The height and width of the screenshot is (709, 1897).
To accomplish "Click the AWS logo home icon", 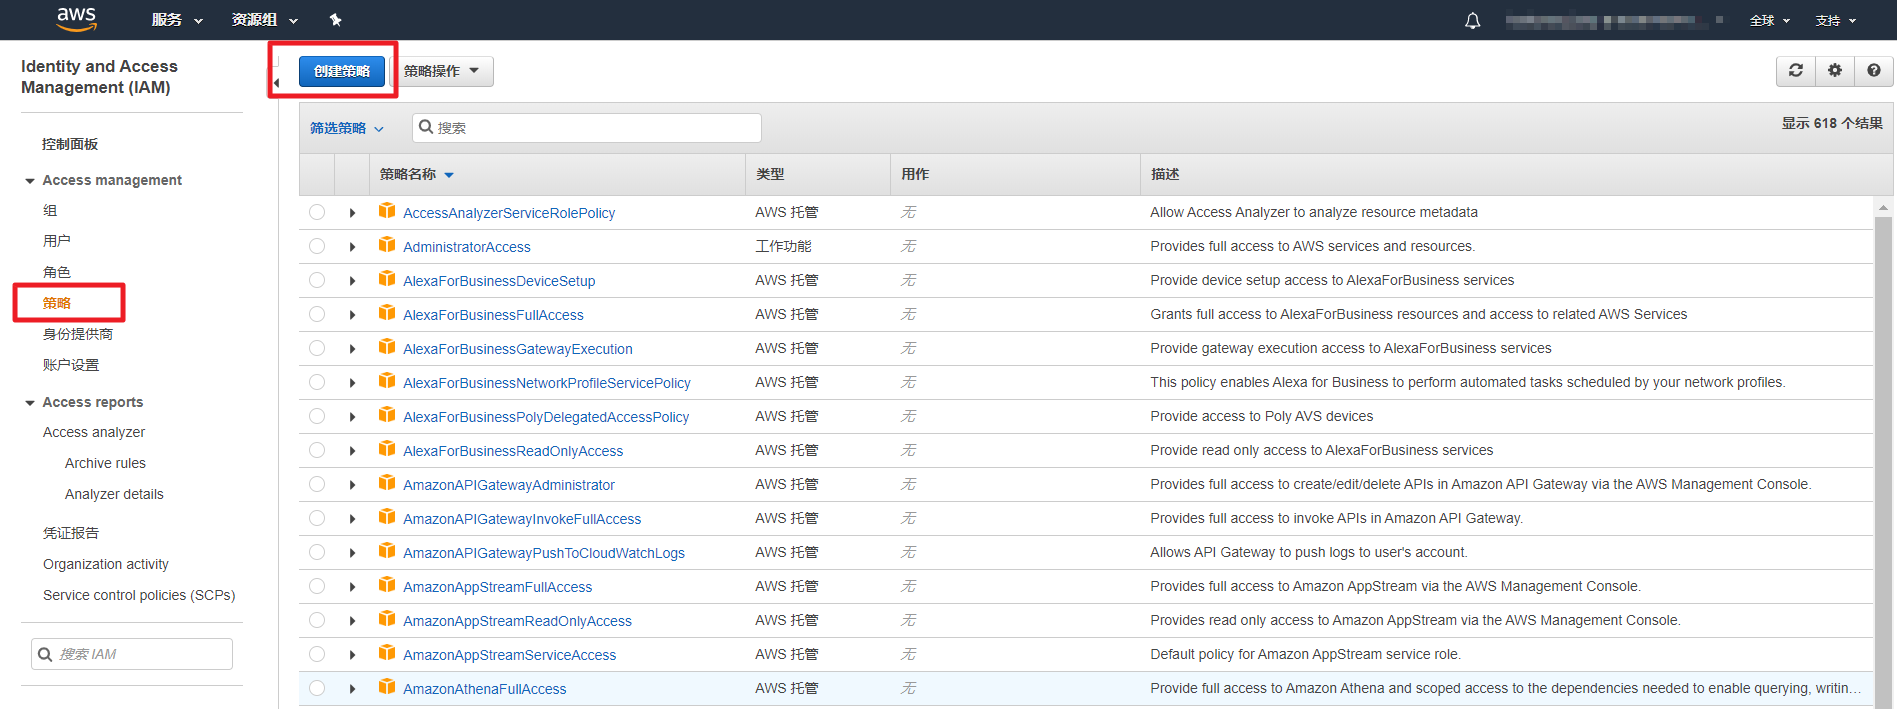I will point(76,18).
